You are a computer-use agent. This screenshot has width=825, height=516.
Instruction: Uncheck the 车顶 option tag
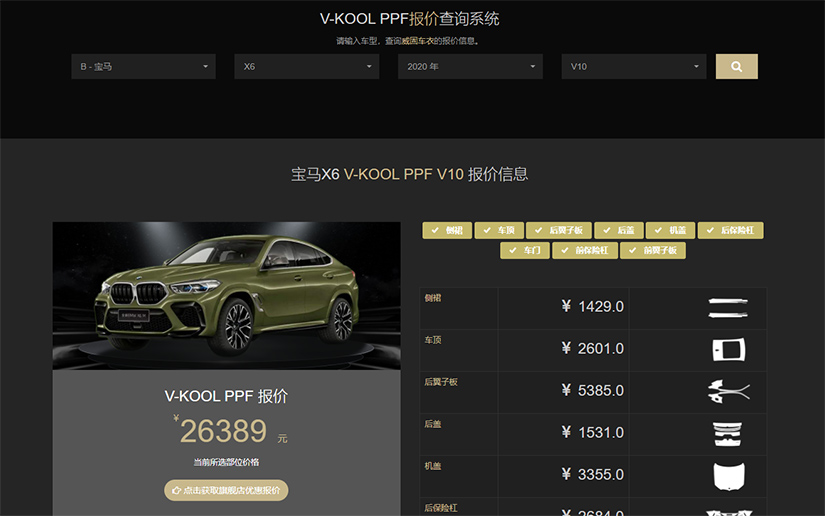tap(499, 230)
